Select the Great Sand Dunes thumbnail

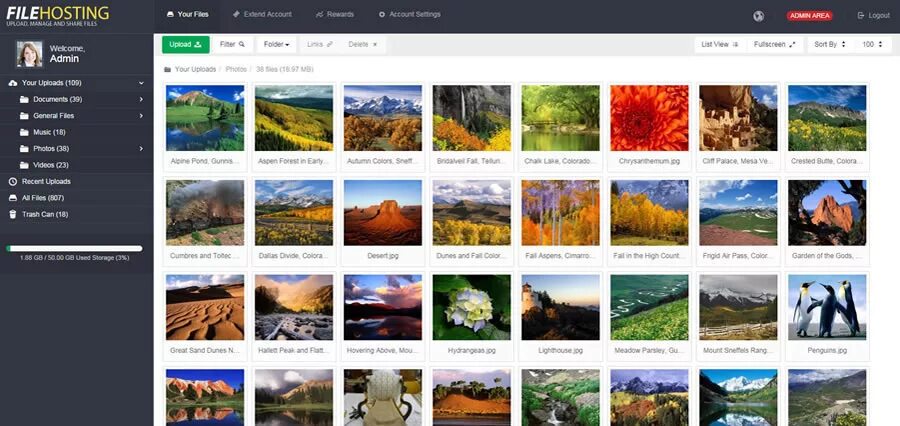tap(205, 307)
